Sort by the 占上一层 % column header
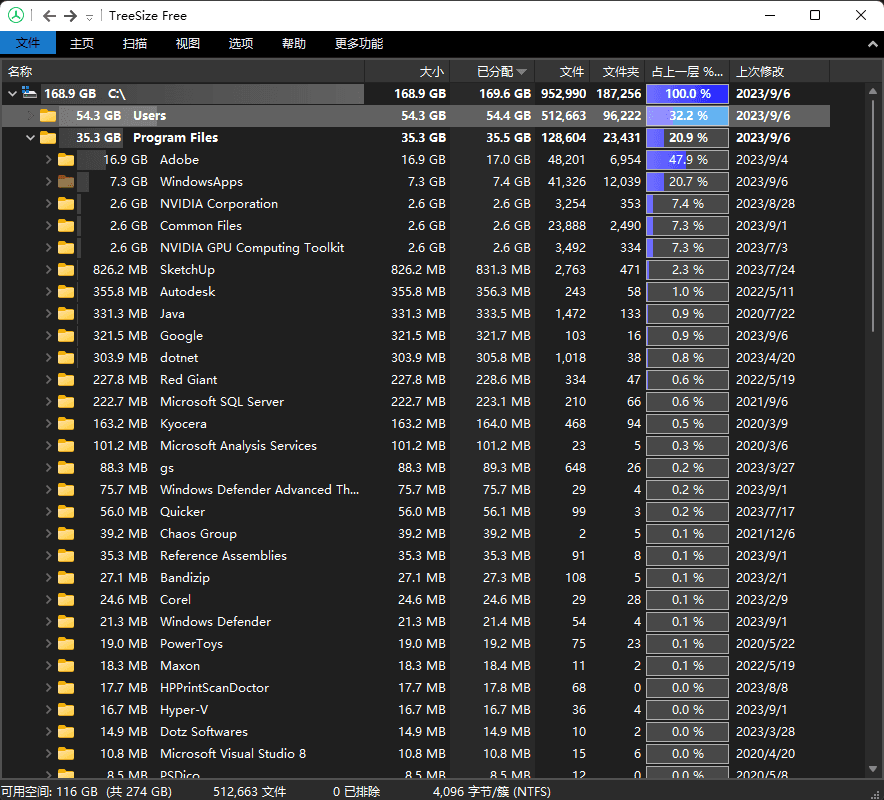 tap(687, 72)
